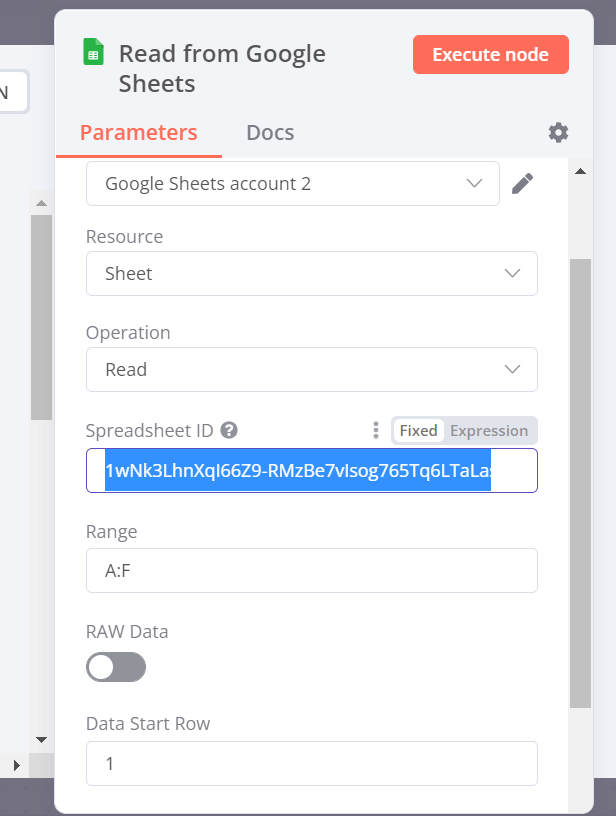Select Fixed mode for Spreadsheet ID
Viewport: 616px width, 816px height.
pyautogui.click(x=418, y=430)
